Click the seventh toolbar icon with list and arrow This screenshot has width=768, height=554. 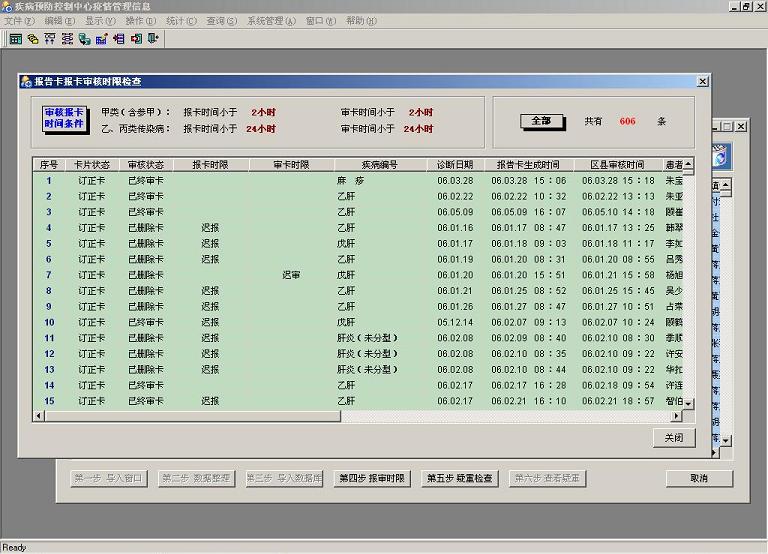119,39
